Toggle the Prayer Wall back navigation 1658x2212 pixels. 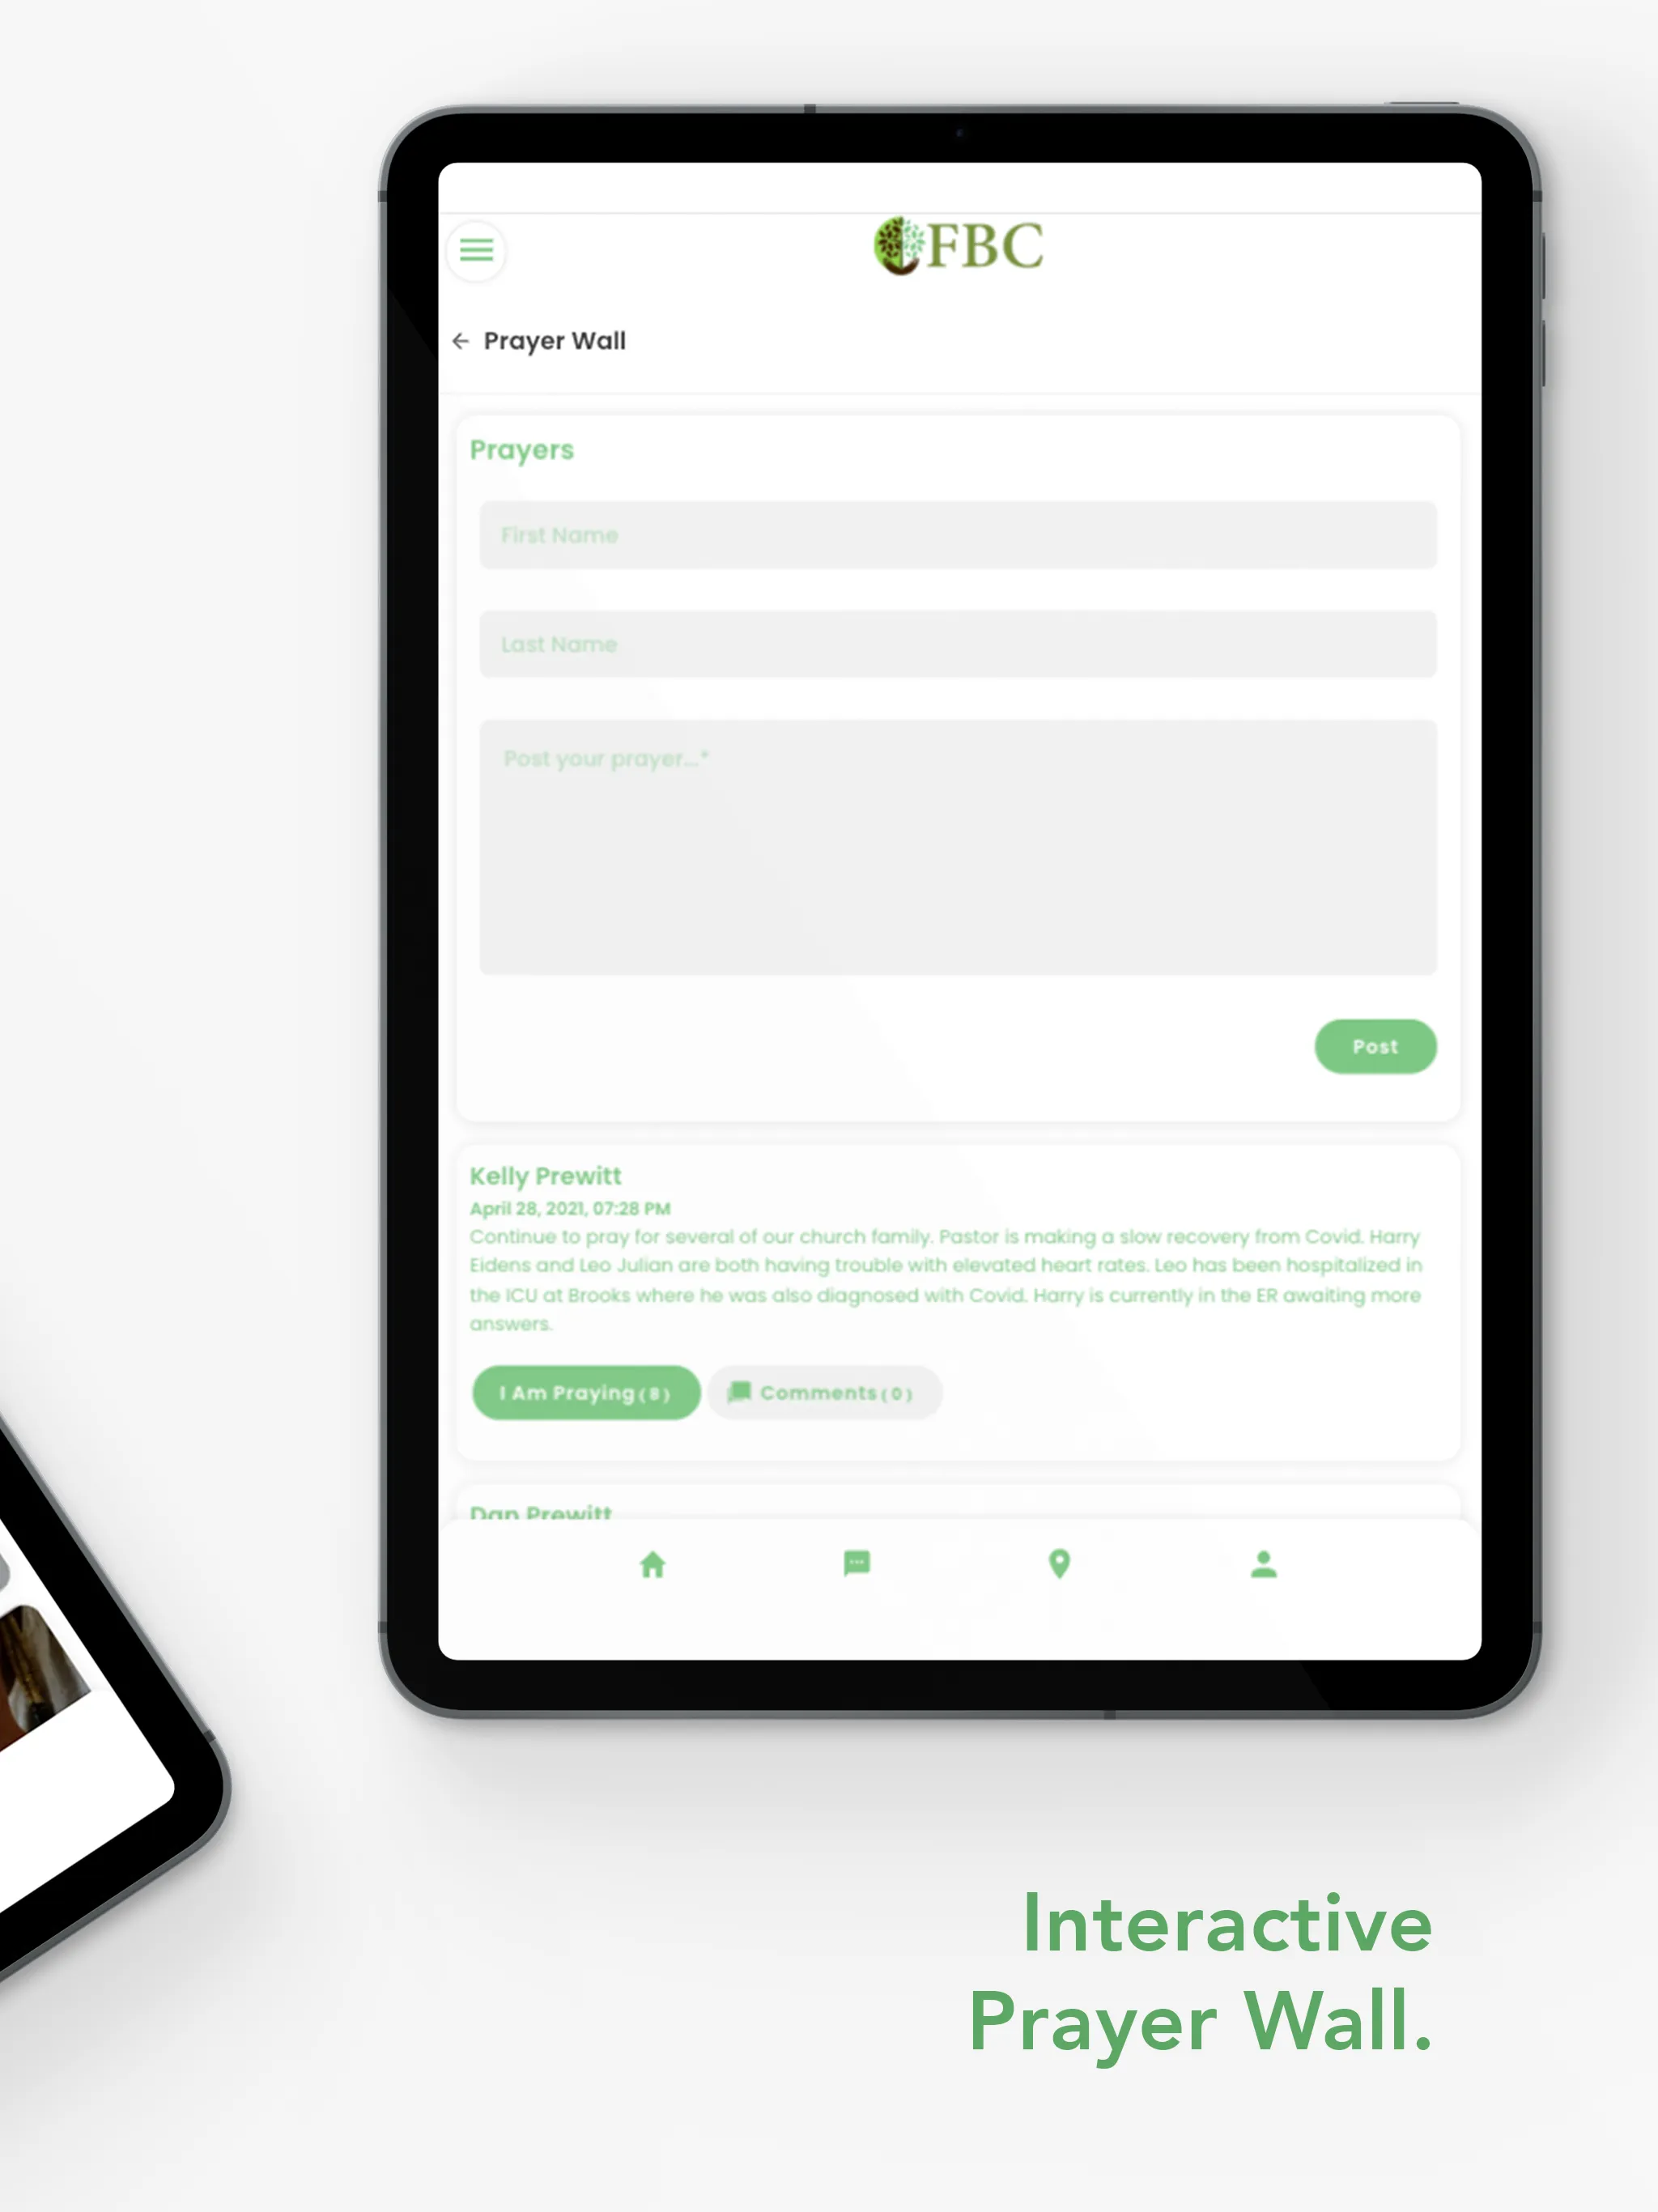point(460,339)
